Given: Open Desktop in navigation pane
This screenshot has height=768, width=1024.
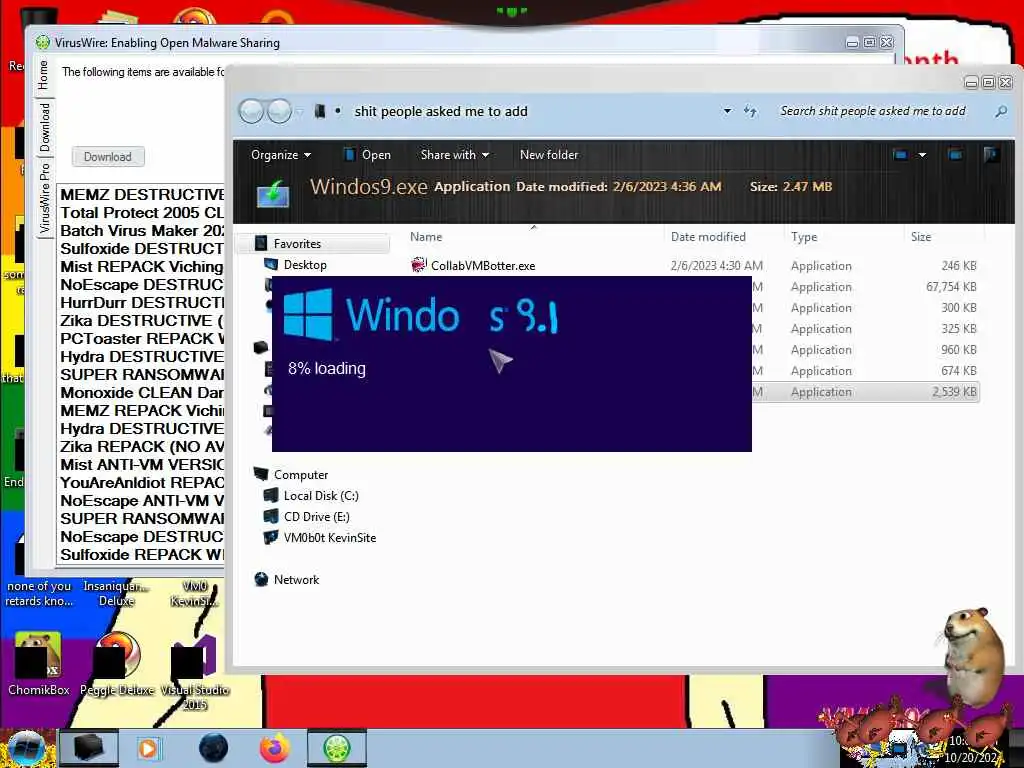Looking at the screenshot, I should point(305,264).
